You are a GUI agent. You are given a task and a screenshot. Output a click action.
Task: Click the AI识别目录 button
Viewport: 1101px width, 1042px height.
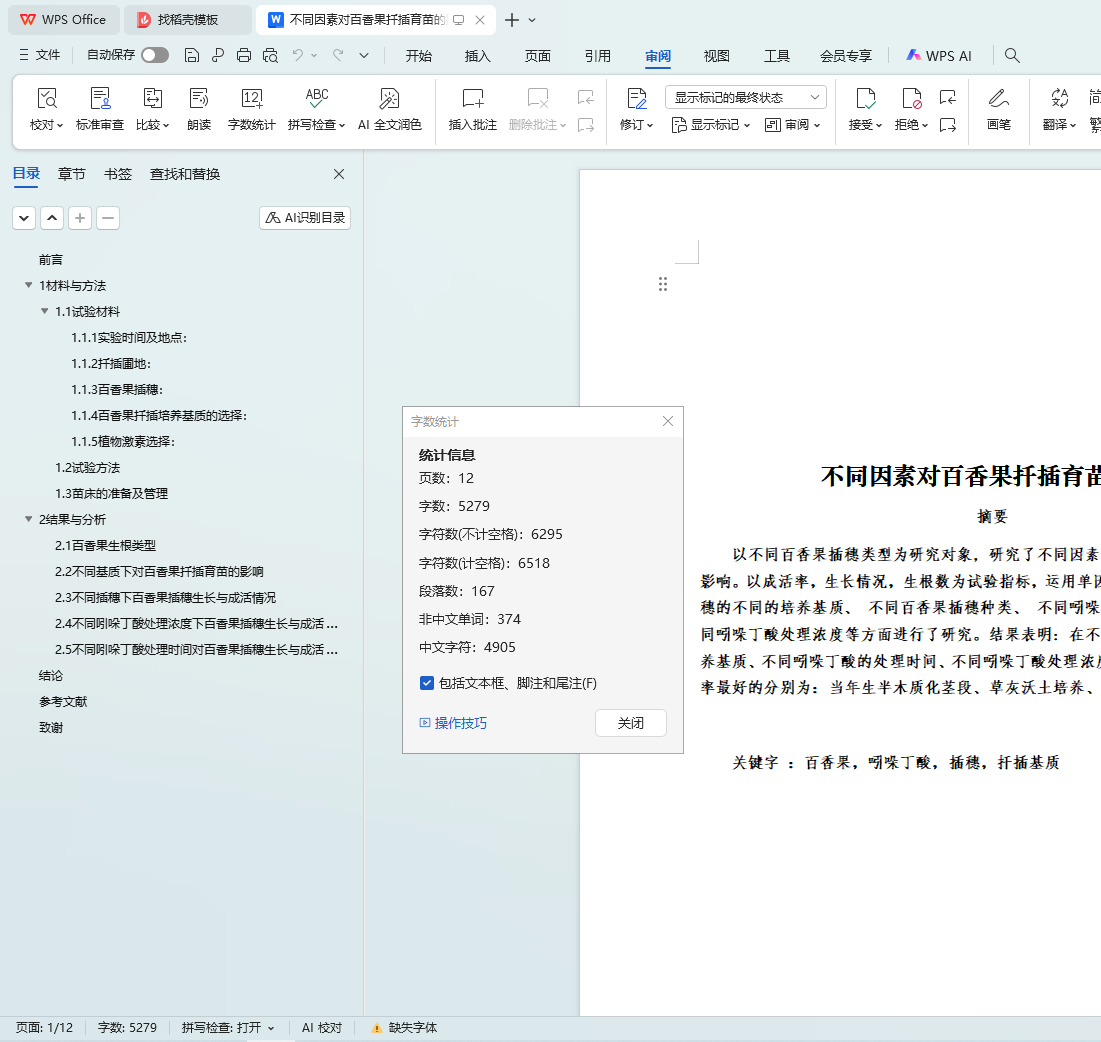pos(305,218)
